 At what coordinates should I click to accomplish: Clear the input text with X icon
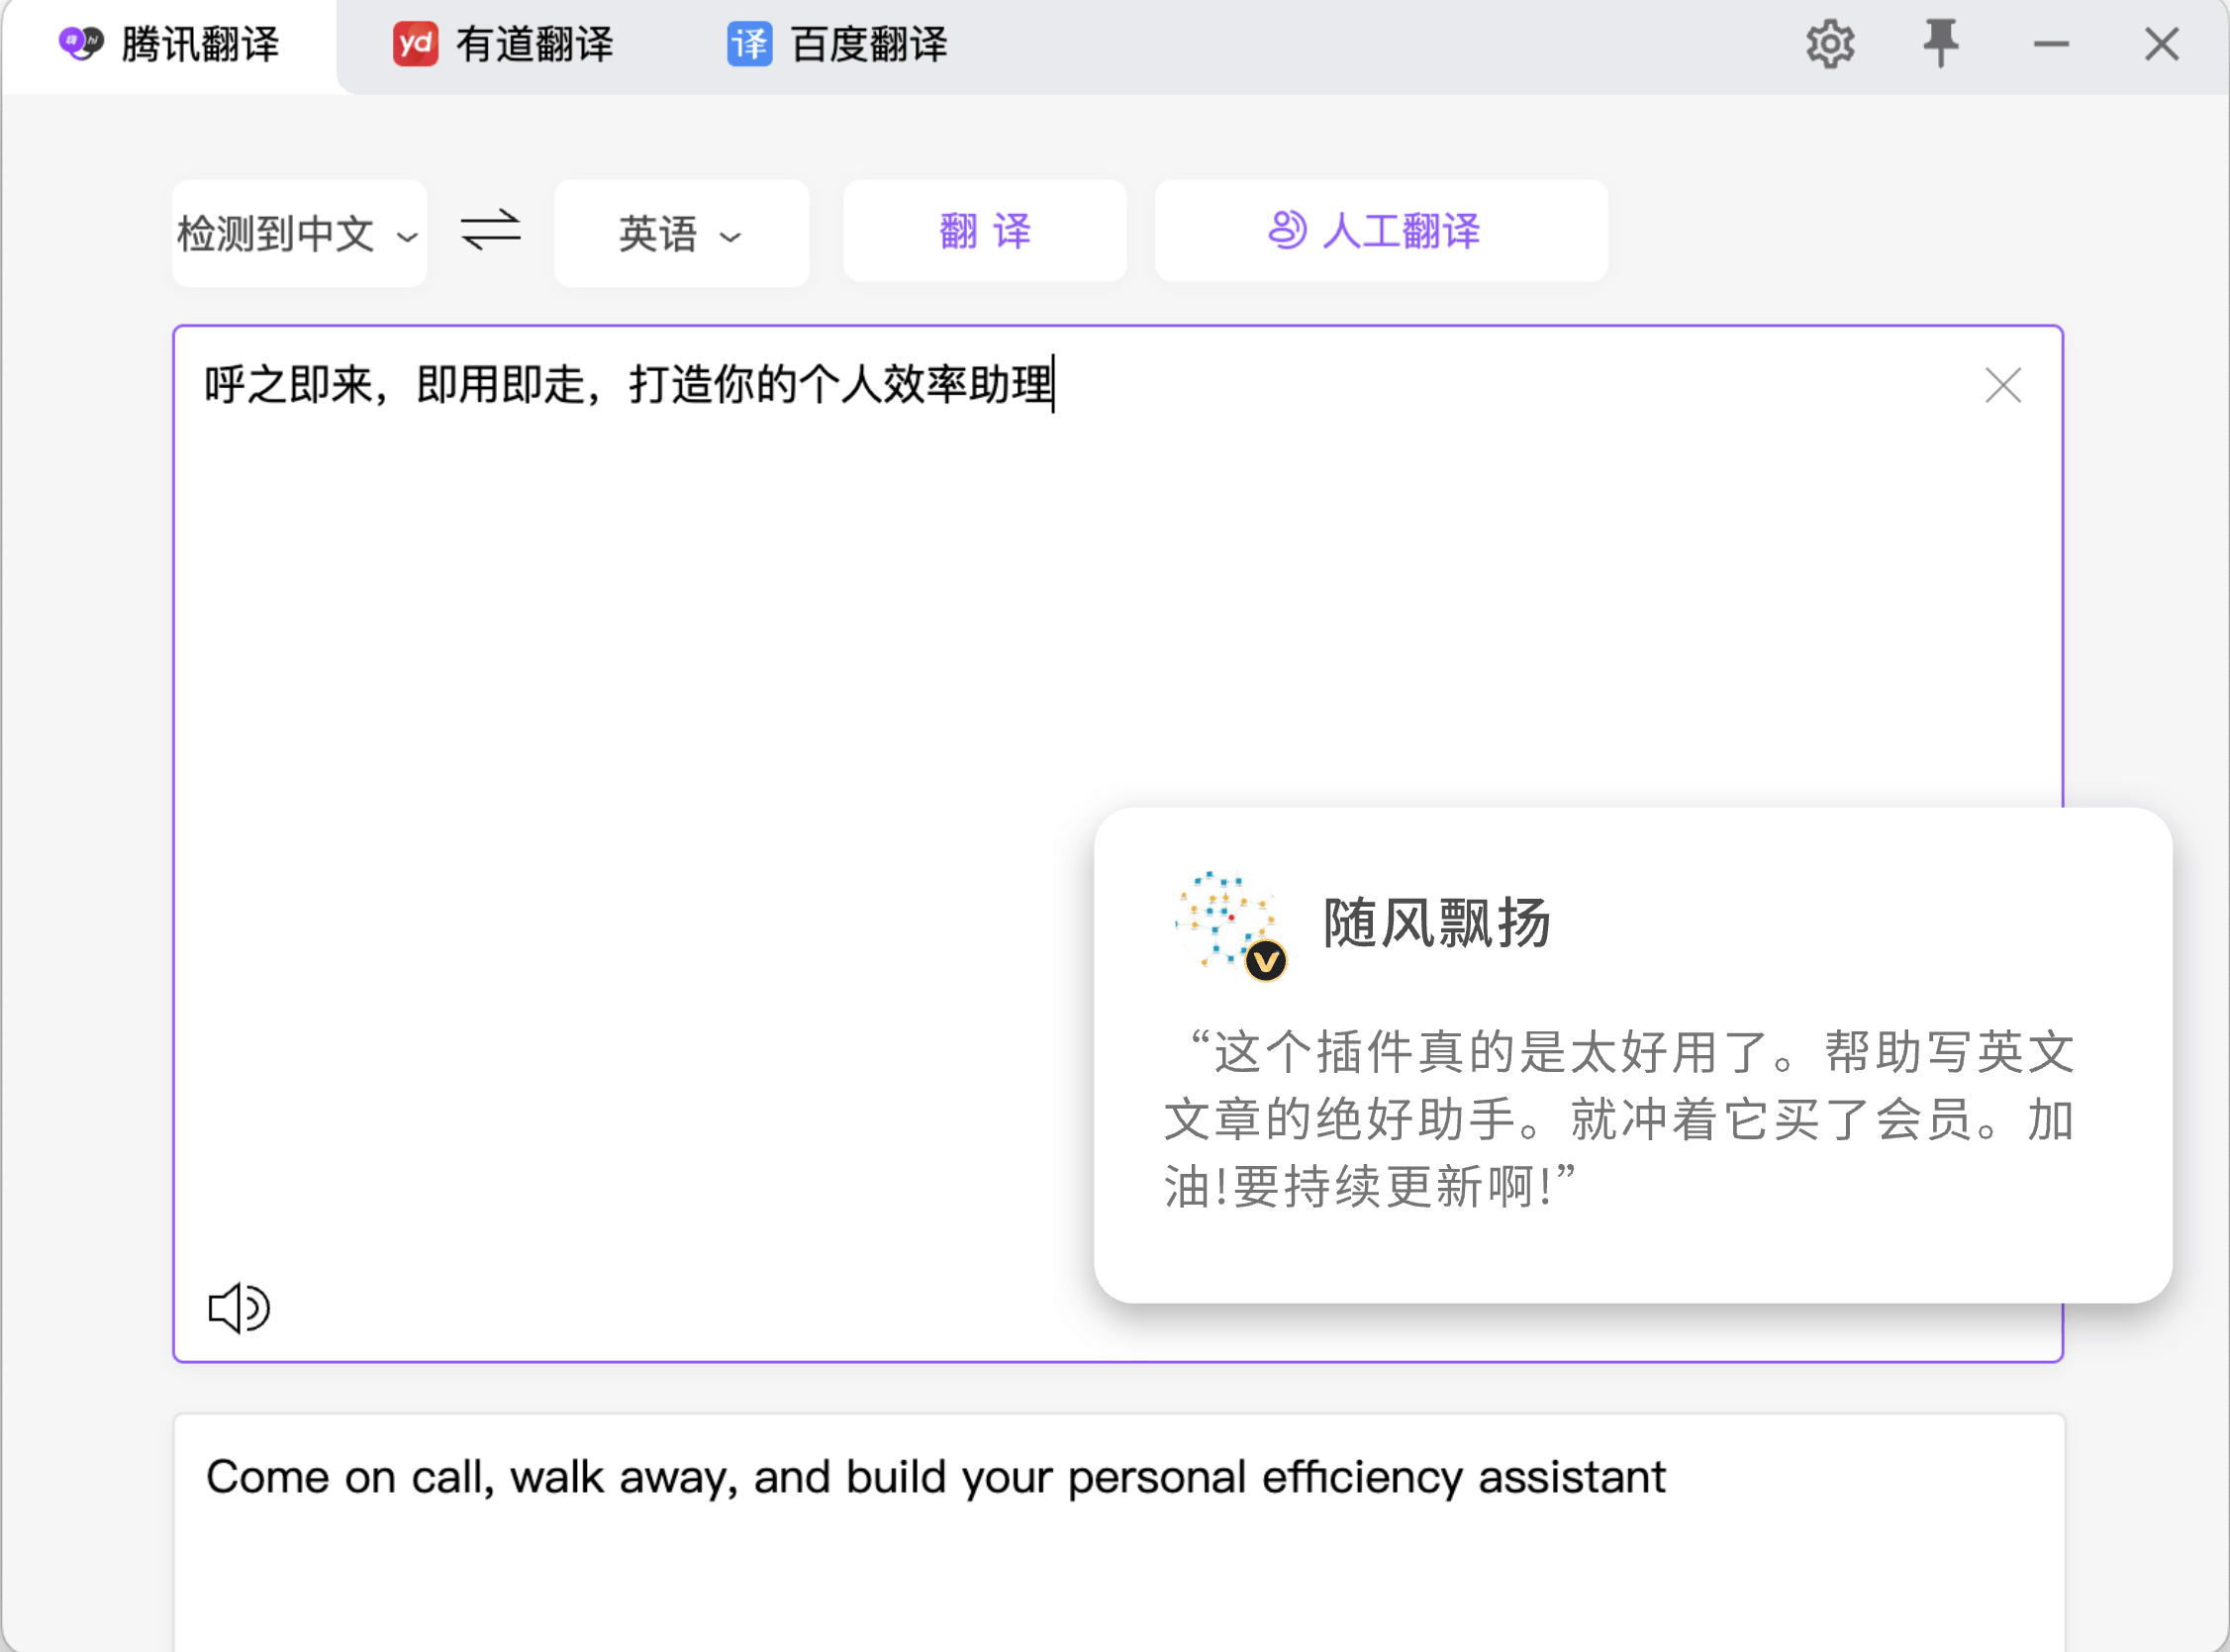tap(2002, 385)
